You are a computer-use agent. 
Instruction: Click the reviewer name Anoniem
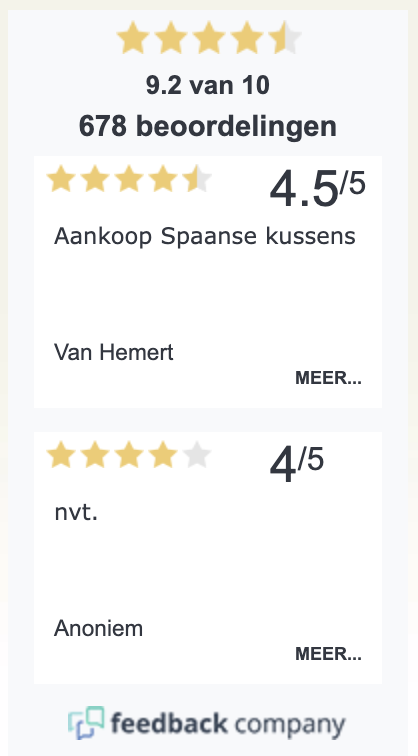[x=98, y=629]
